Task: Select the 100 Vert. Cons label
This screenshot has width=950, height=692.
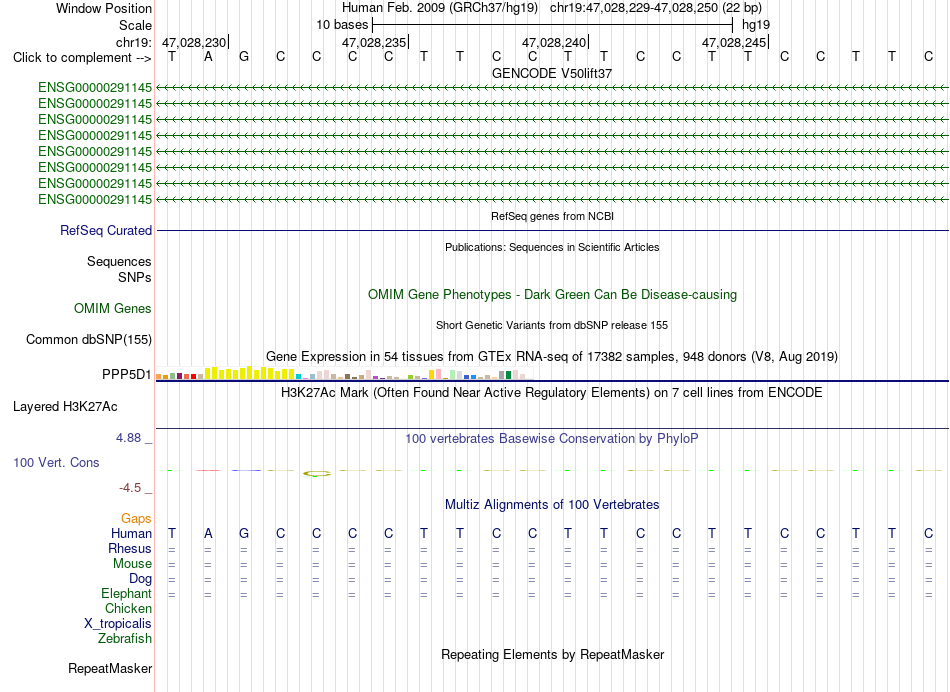Action: pos(56,463)
